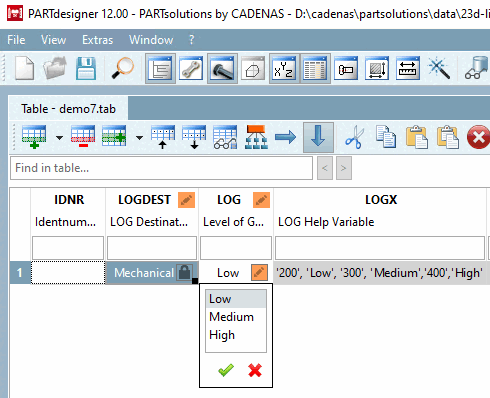
Task: Create a new document with the blank page icon
Action: (25, 68)
